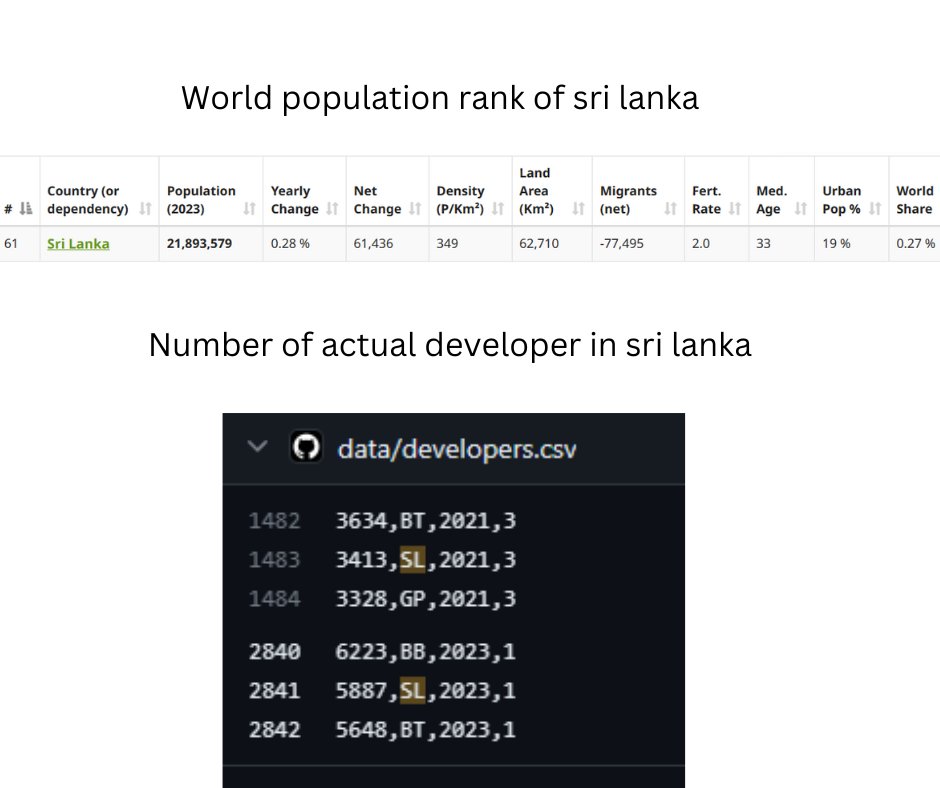Click the Yearly Change sort icon
940x788 pixels.
[x=330, y=209]
